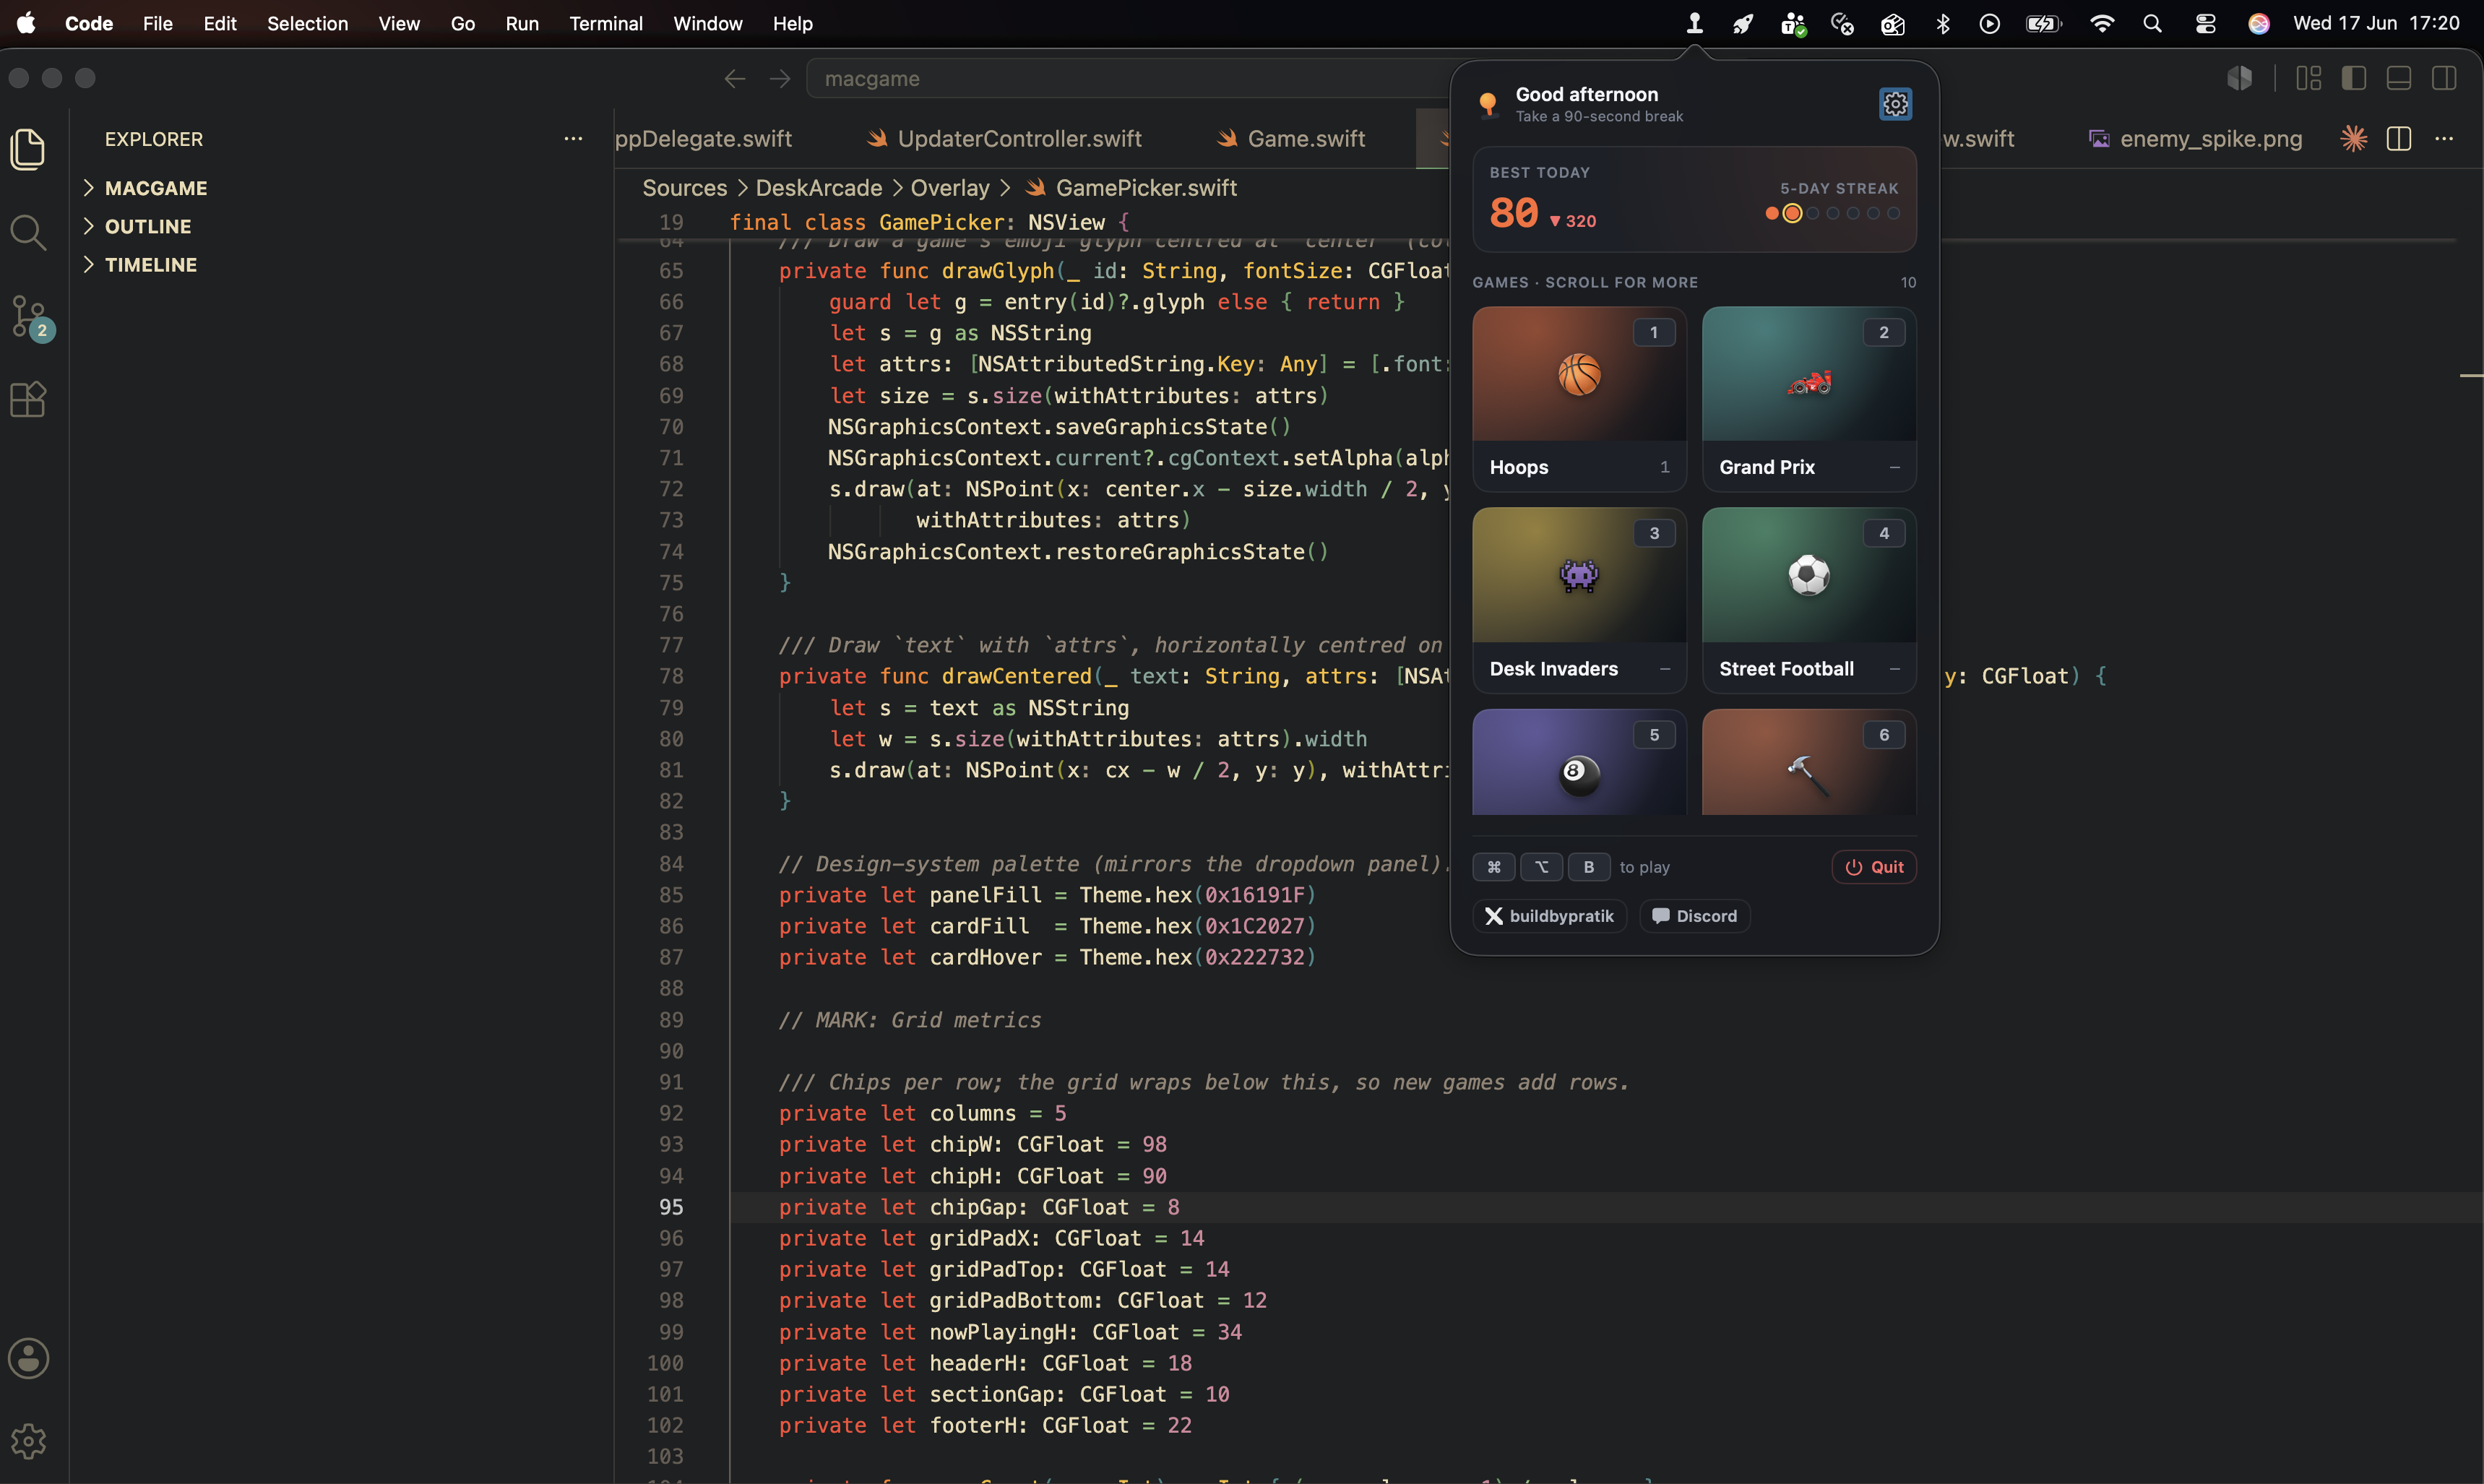This screenshot has width=2484, height=1484.
Task: Select the Street Football game card
Action: click(x=1809, y=600)
